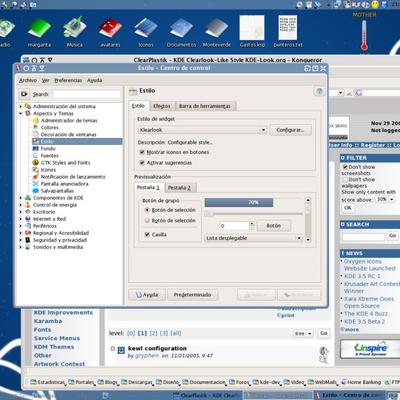This screenshot has width=400, height=400.
Task: Click Go beside the Konqueror search field
Action: pyautogui.click(x=392, y=236)
